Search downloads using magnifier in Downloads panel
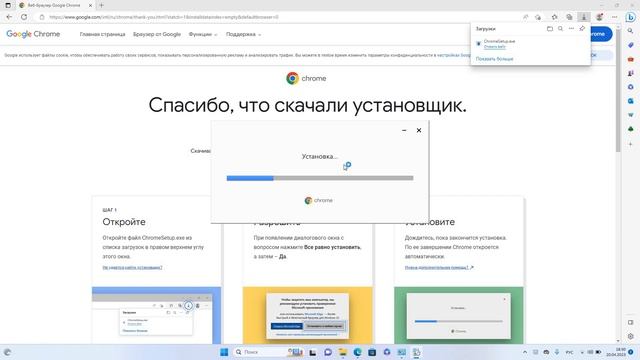 [560, 29]
